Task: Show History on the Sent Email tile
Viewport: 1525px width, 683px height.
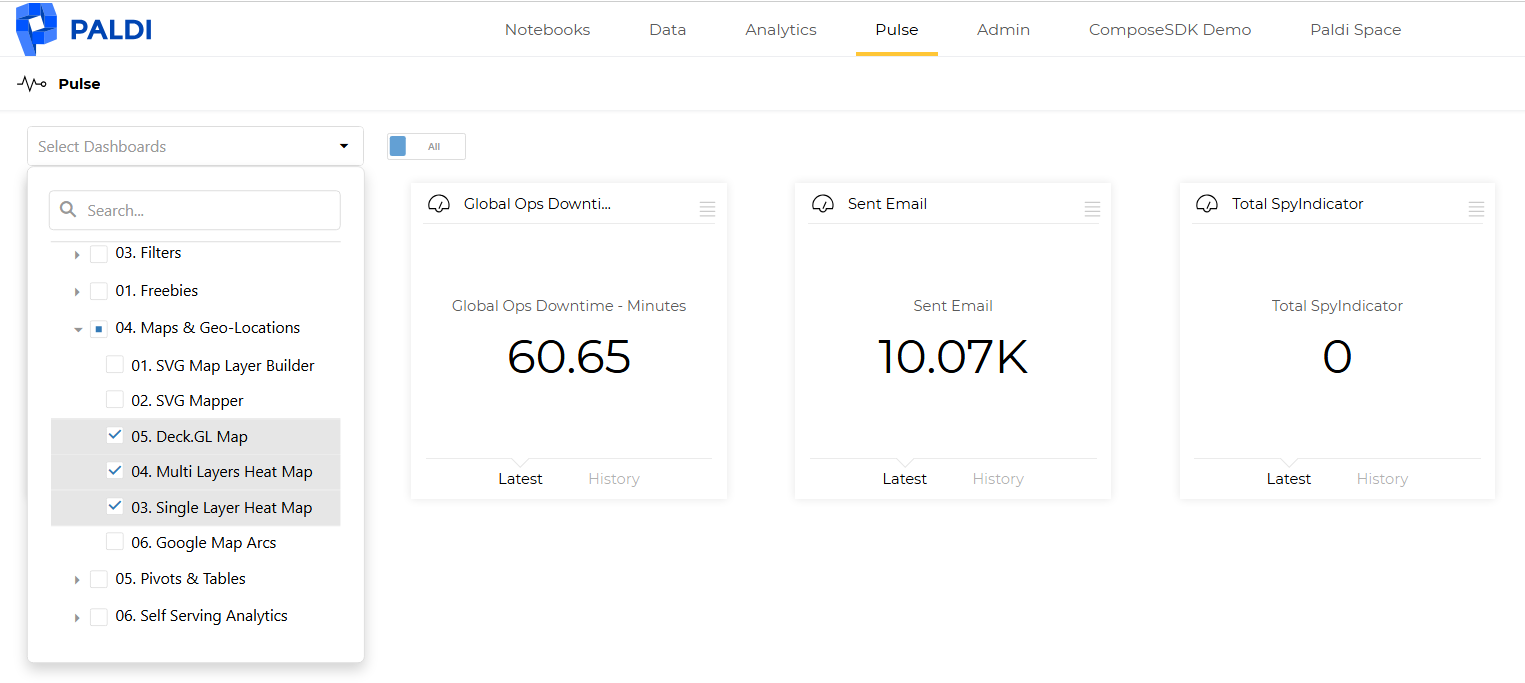Action: pos(998,479)
